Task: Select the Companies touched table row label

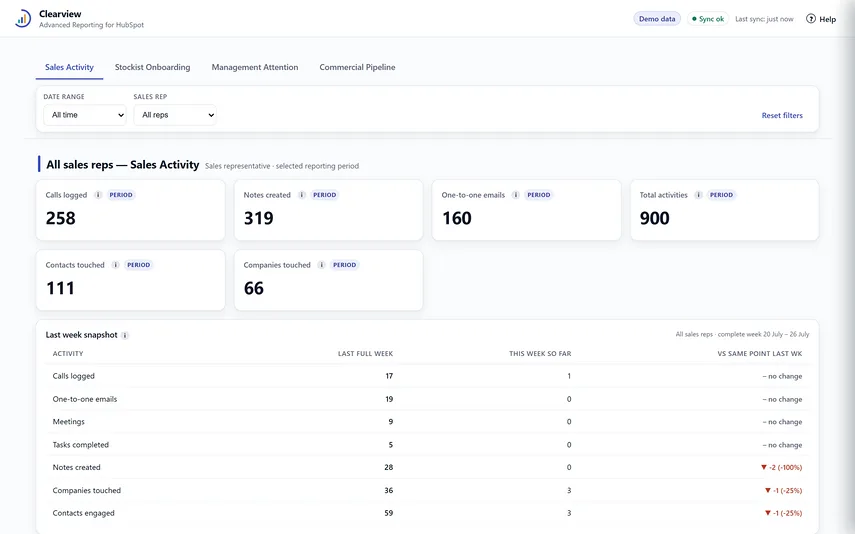Action: click(x=87, y=490)
